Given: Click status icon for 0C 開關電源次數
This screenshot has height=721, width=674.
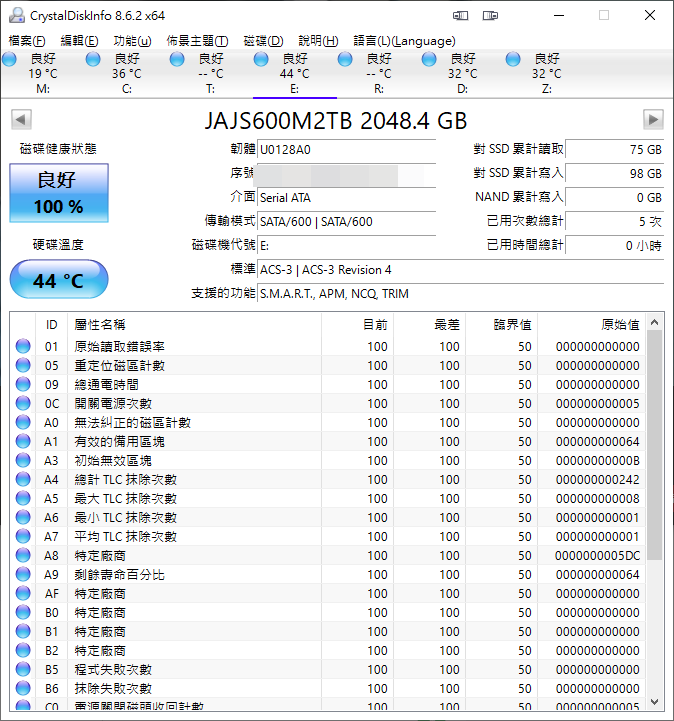Looking at the screenshot, I should pyautogui.click(x=23, y=403).
